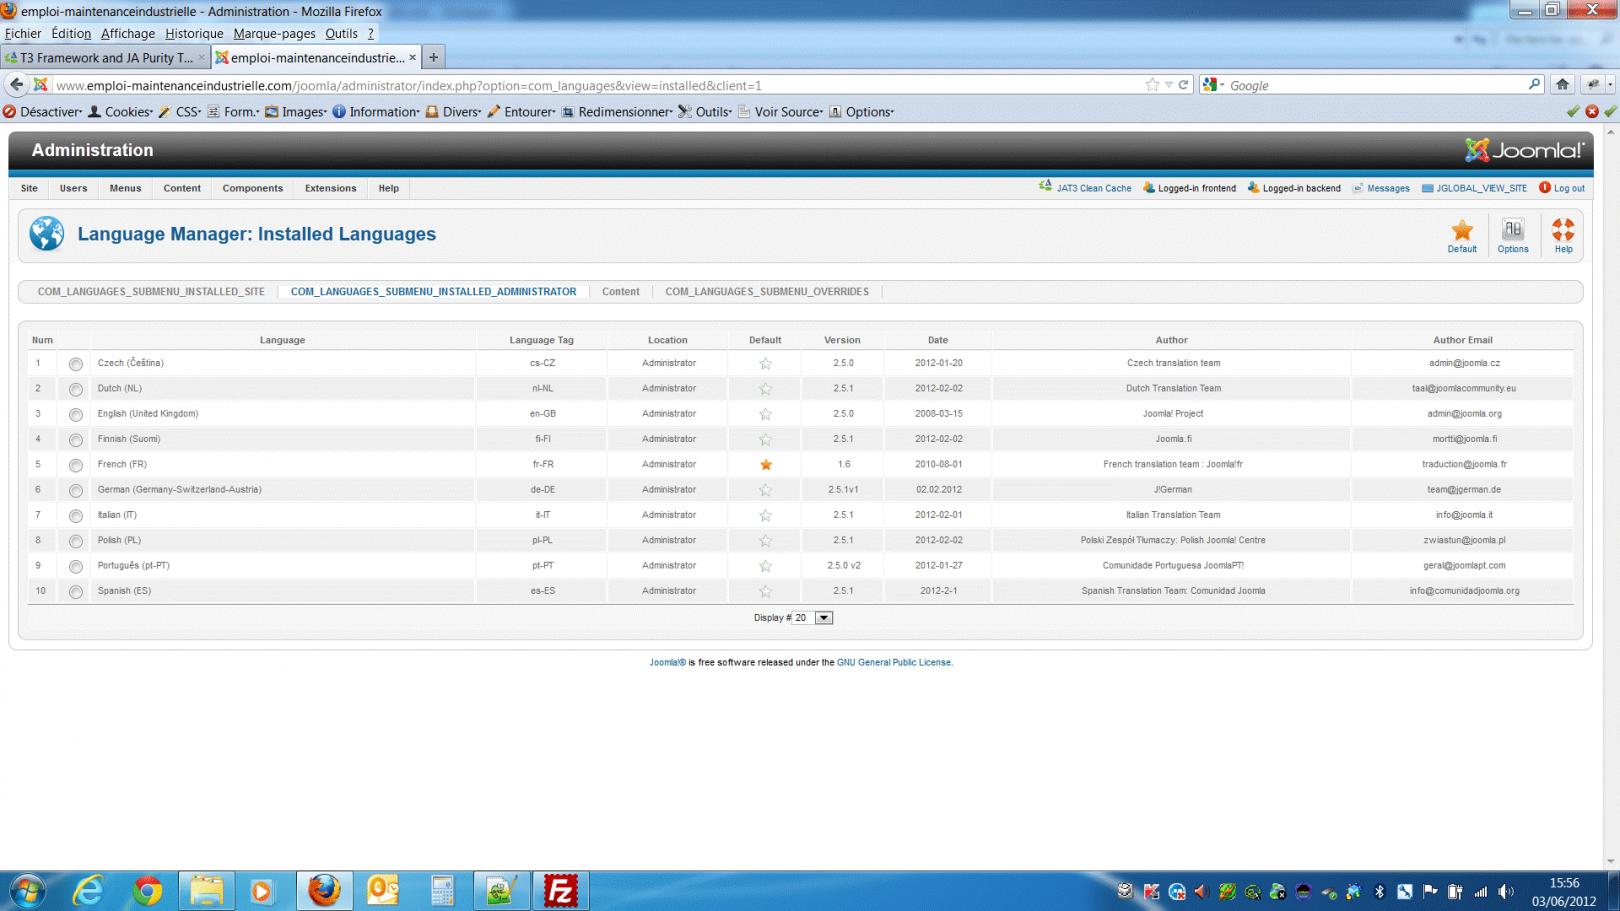Open the Display # dropdown

coord(813,618)
